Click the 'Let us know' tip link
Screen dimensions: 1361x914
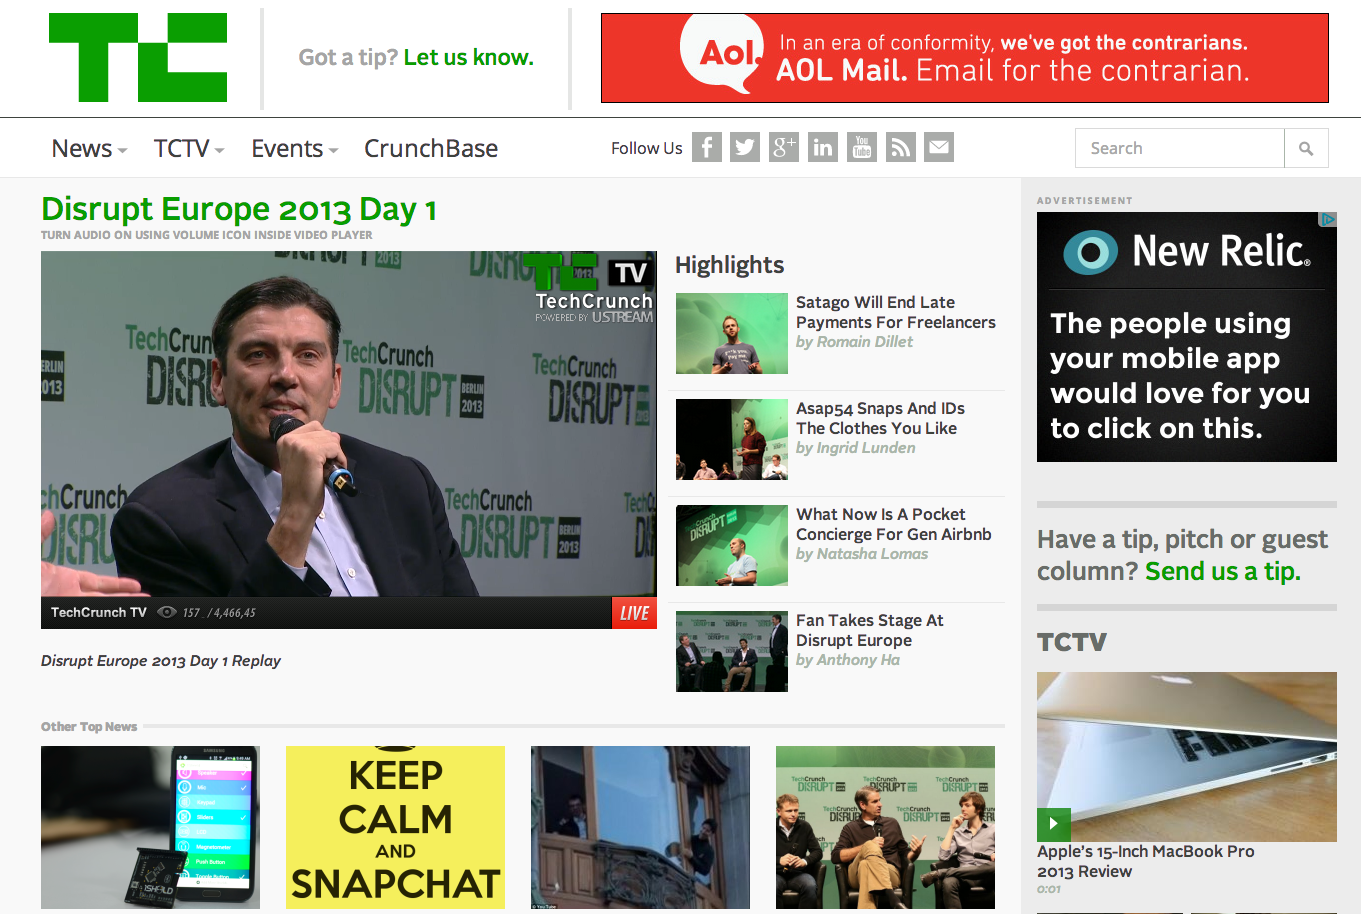point(468,58)
